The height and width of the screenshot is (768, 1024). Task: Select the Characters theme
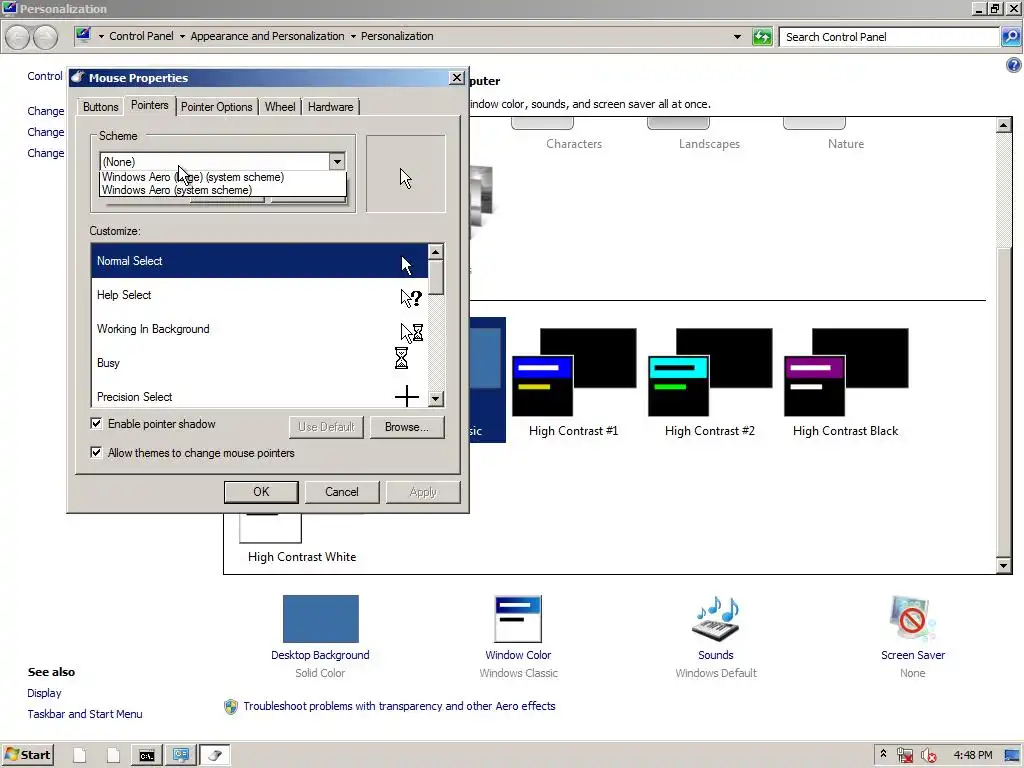point(574,134)
